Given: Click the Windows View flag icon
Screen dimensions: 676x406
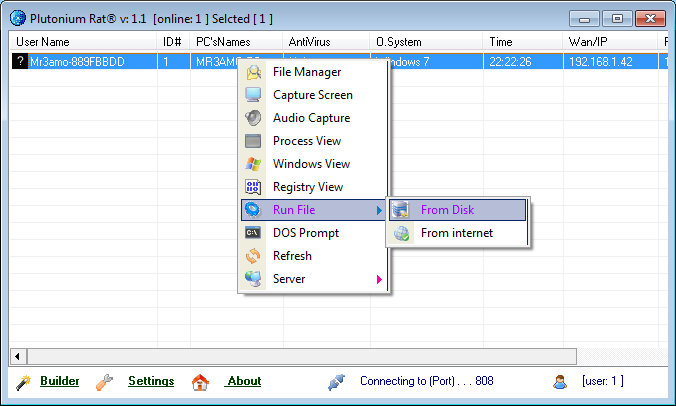Looking at the screenshot, I should click(x=253, y=164).
